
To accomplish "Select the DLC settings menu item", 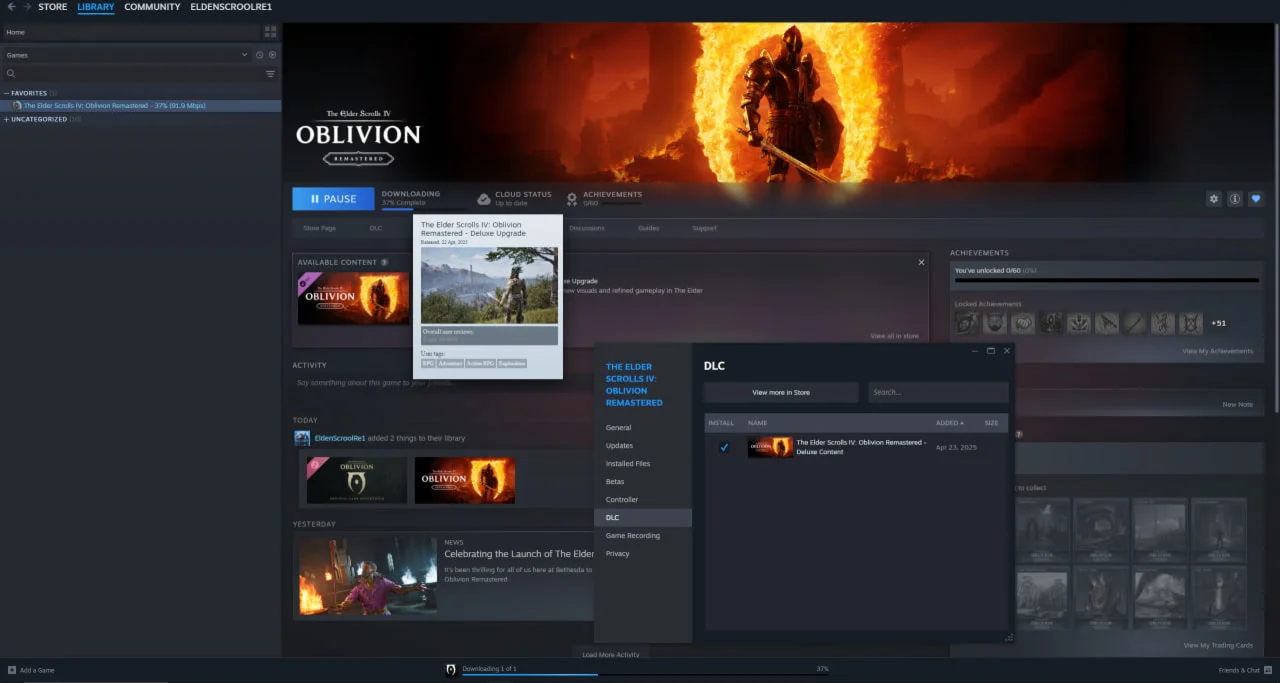I will 613,517.
